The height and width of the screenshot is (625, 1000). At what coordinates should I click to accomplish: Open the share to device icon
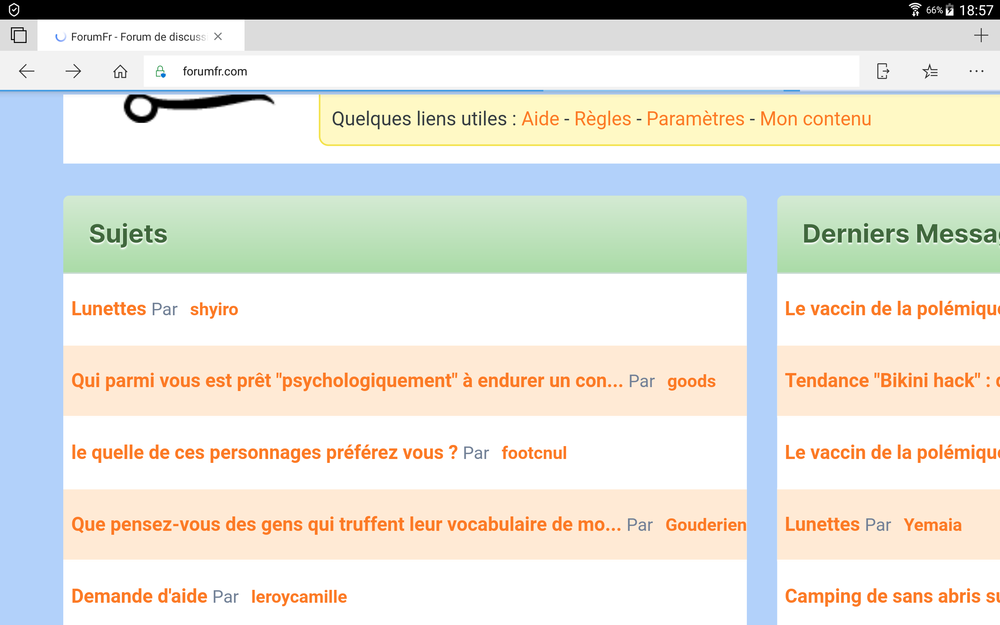[x=883, y=71]
